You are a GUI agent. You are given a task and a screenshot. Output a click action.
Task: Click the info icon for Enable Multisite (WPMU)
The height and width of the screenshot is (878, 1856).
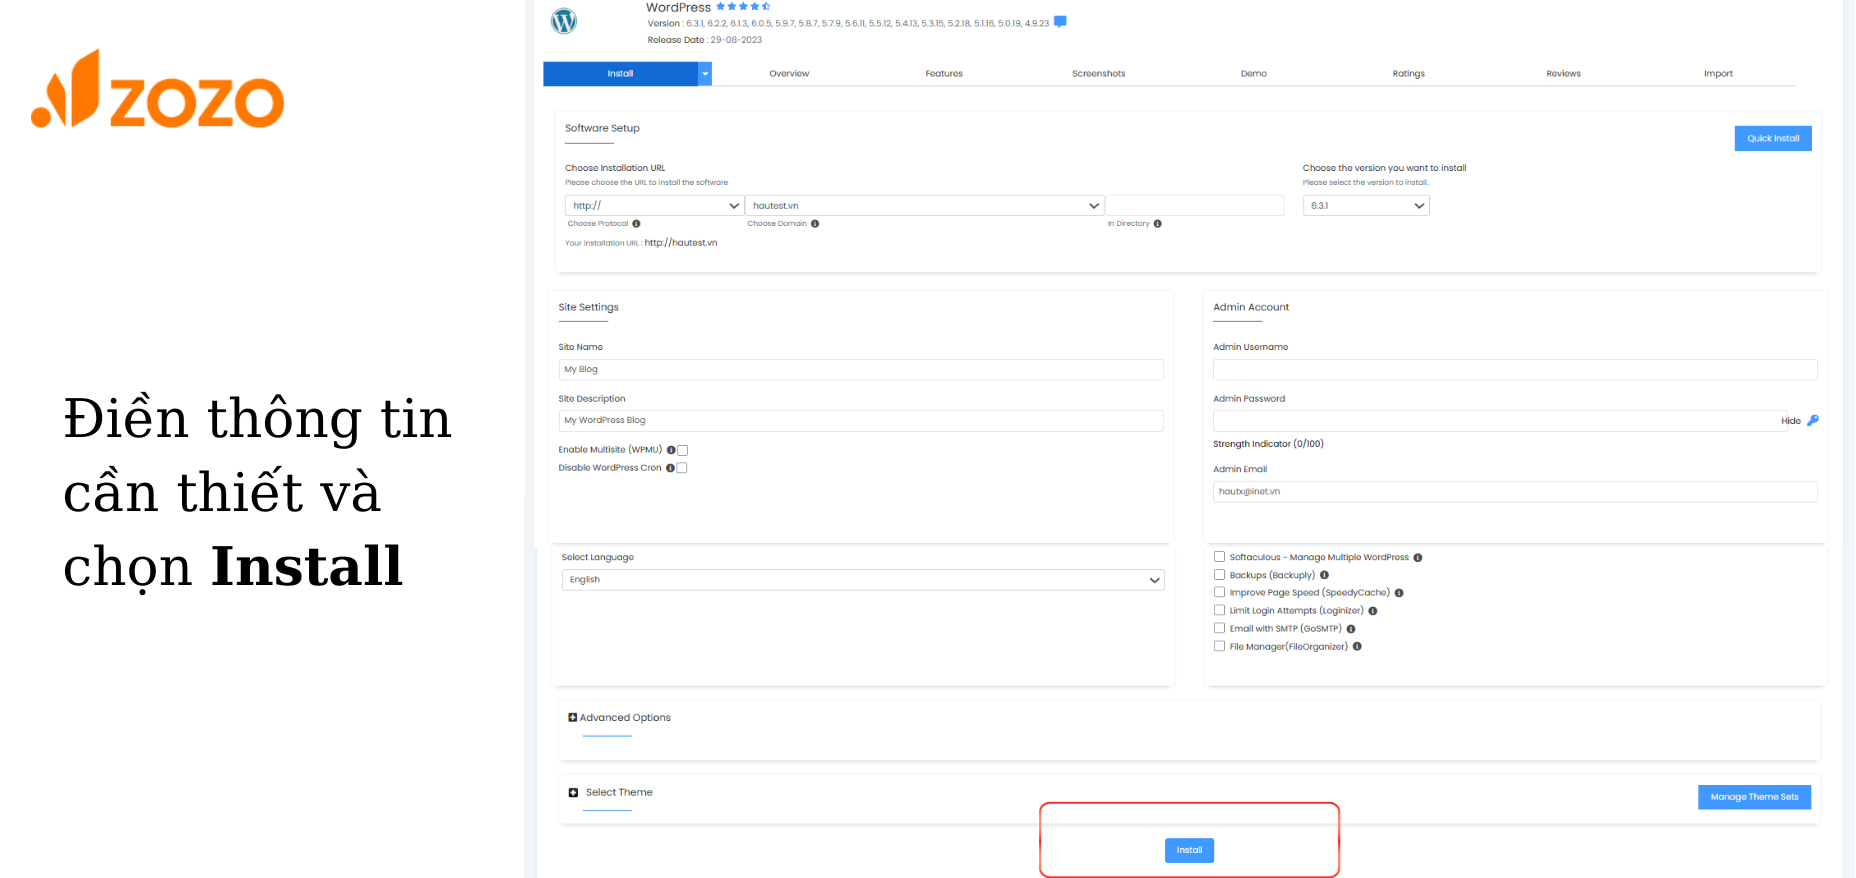point(671,450)
